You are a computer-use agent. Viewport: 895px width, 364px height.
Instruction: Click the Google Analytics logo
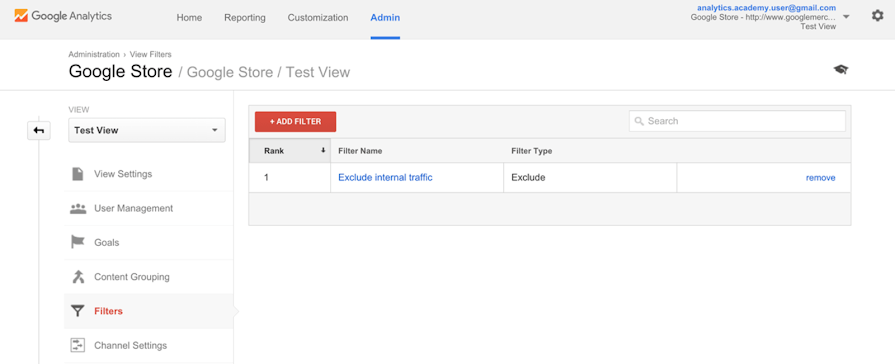click(63, 17)
